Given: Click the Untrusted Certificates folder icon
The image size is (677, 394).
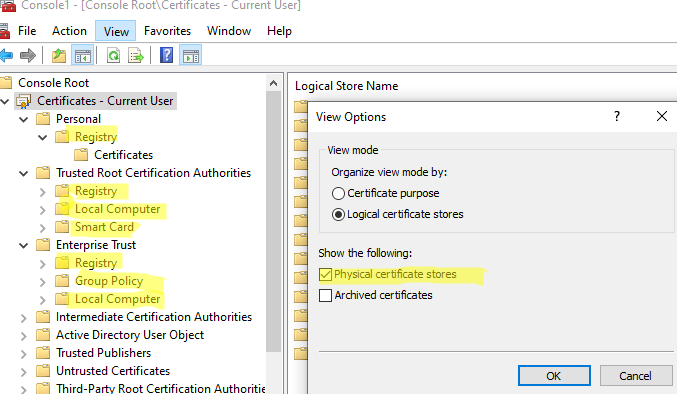Looking at the screenshot, I should coord(43,371).
